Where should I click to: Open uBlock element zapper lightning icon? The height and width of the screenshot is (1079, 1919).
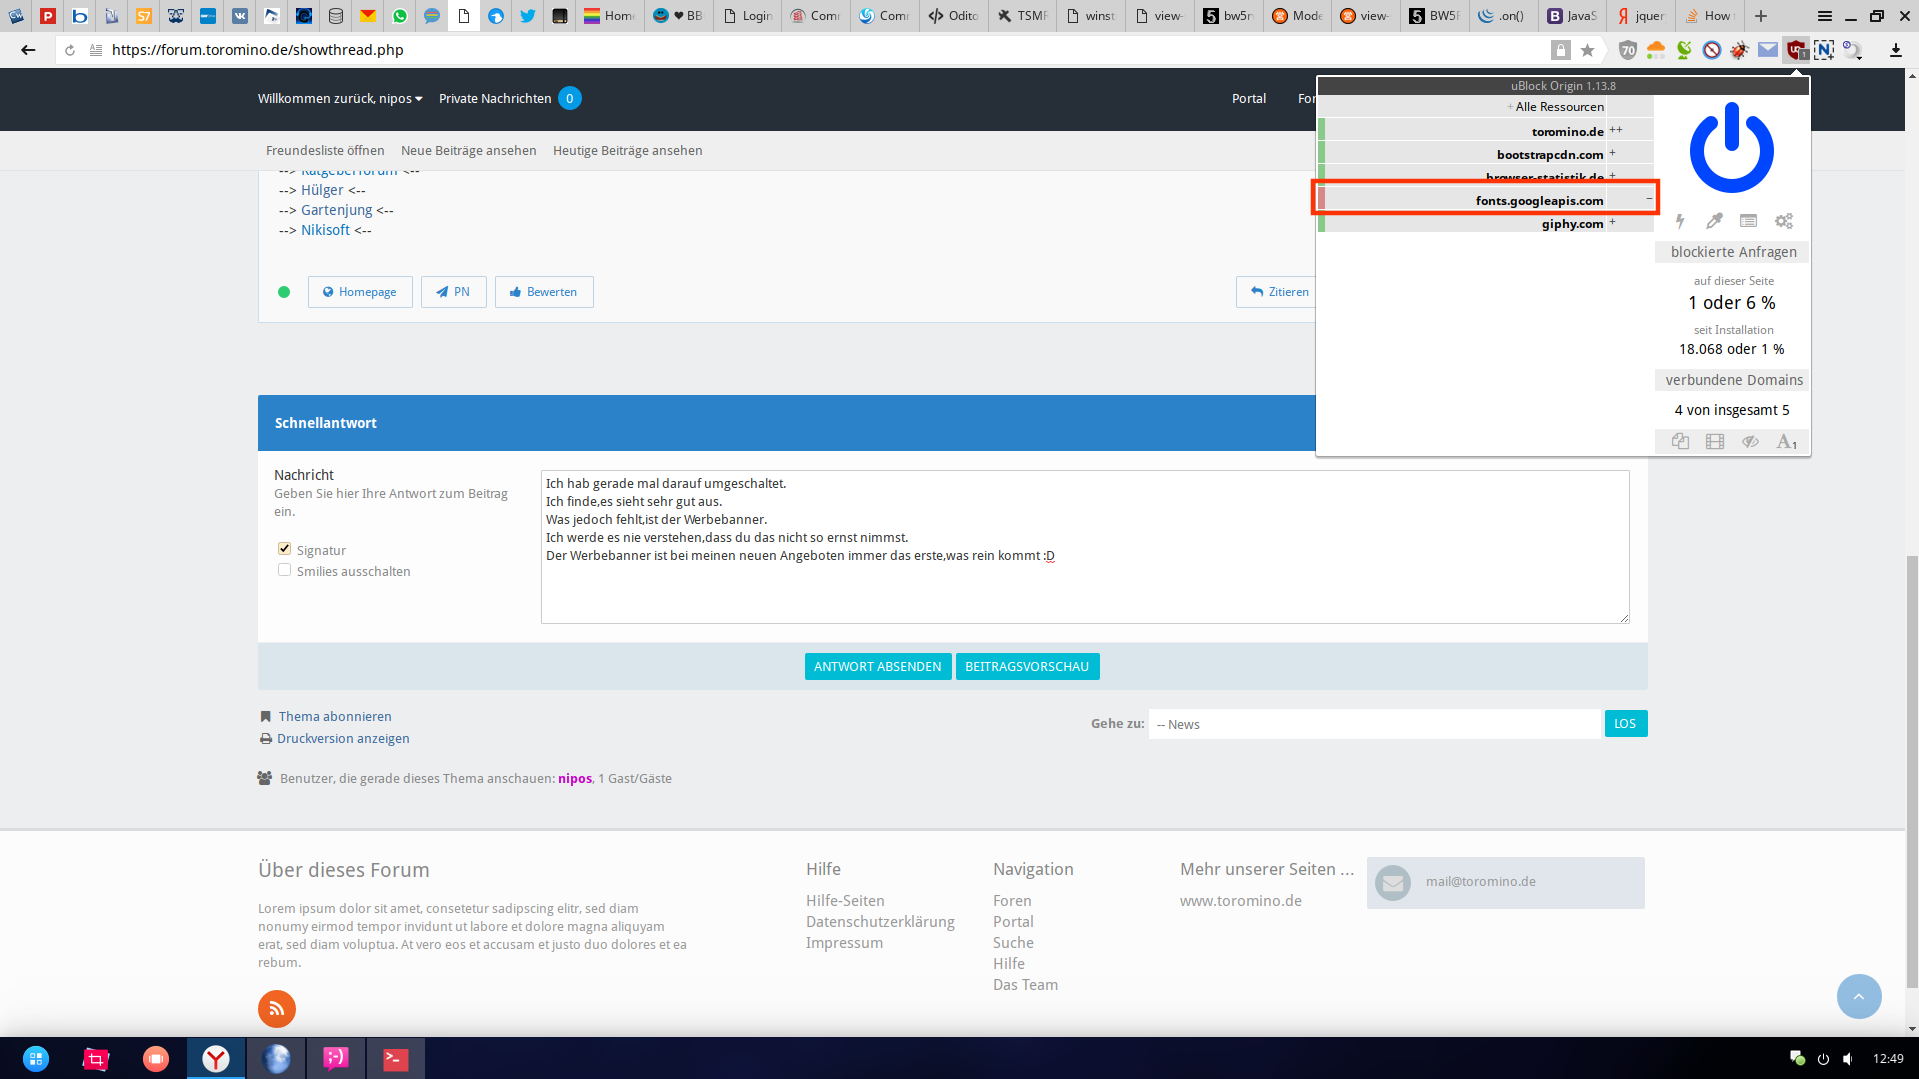[x=1680, y=221]
